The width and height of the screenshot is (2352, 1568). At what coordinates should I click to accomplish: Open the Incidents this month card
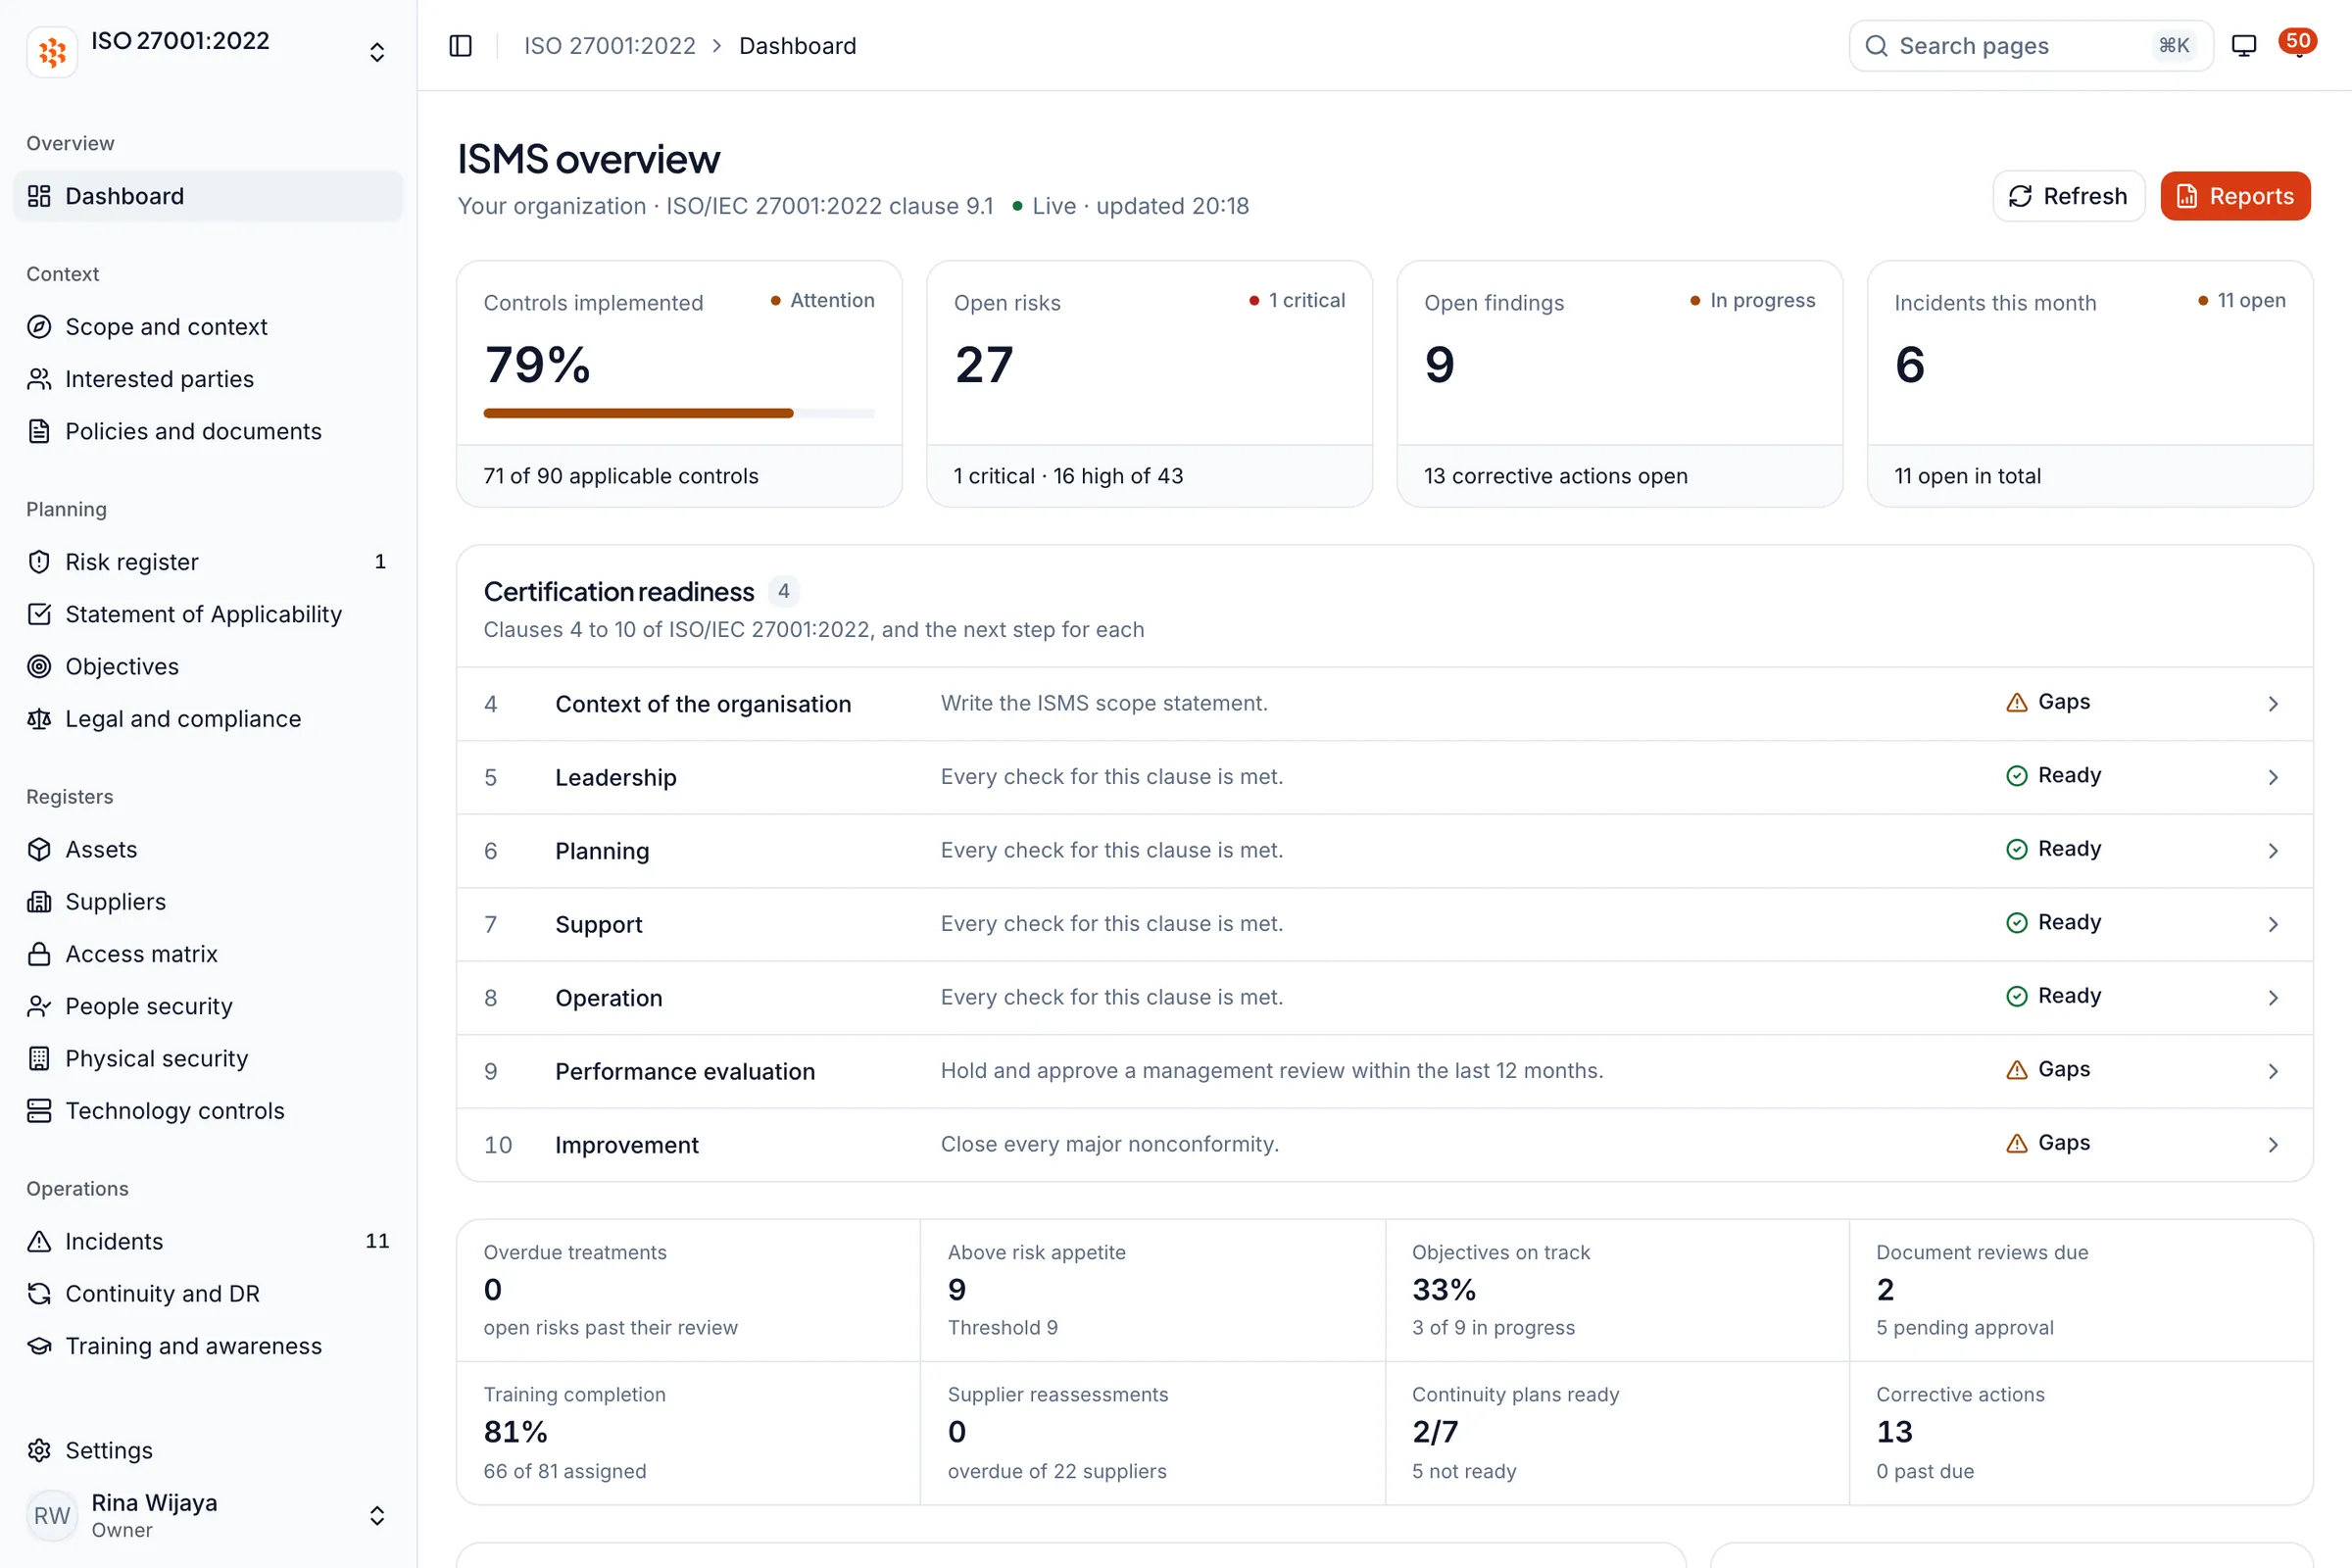point(2090,384)
